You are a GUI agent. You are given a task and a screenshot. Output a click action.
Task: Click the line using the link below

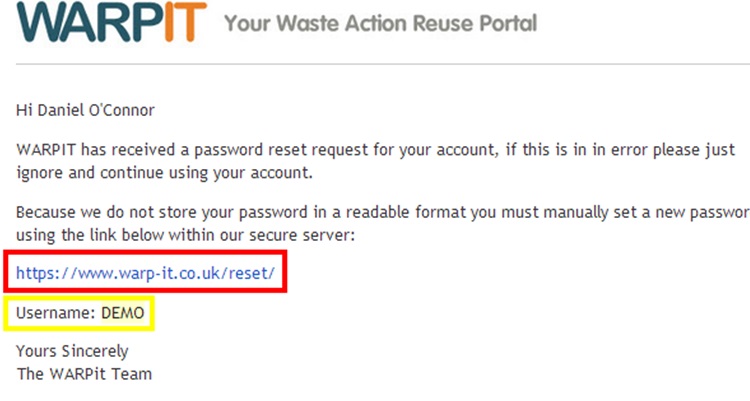pyautogui.click(x=186, y=235)
